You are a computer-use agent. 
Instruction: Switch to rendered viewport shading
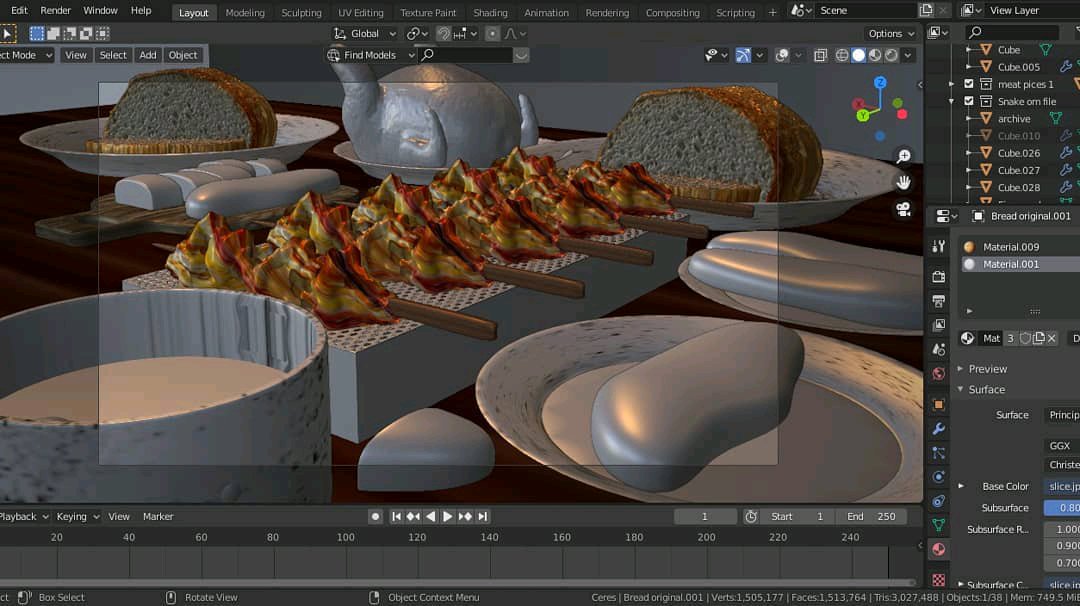coord(891,55)
